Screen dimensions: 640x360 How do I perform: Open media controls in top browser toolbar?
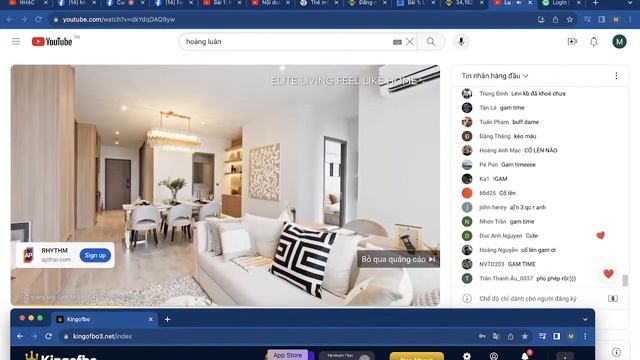point(587,19)
